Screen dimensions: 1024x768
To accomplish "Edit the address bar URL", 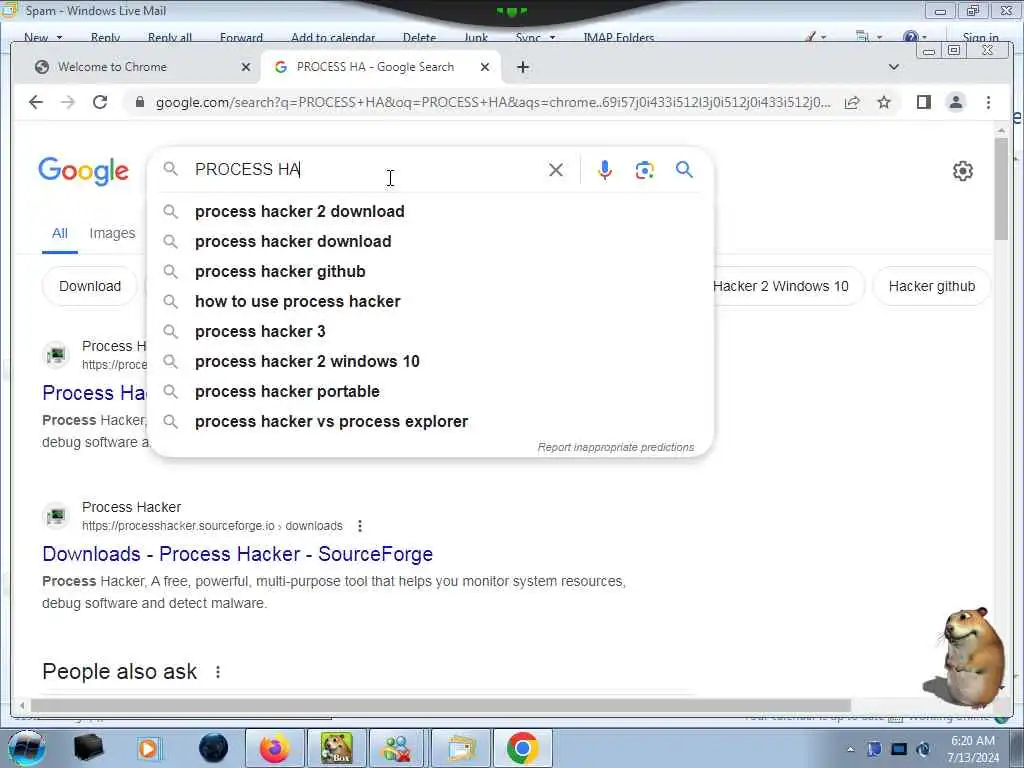I will point(493,103).
